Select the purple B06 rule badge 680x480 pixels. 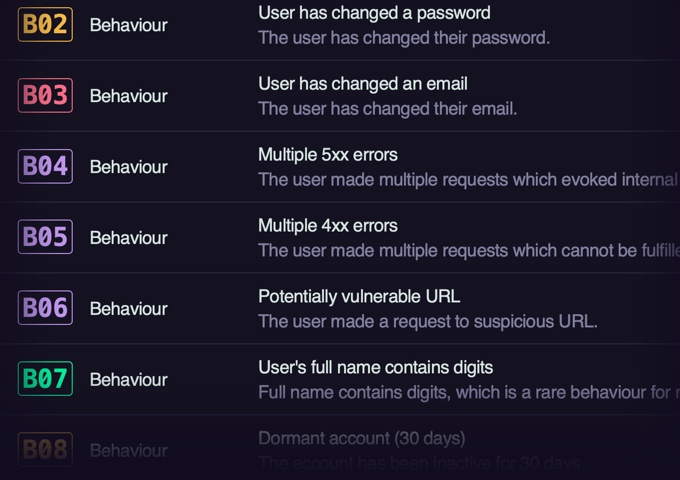click(45, 308)
